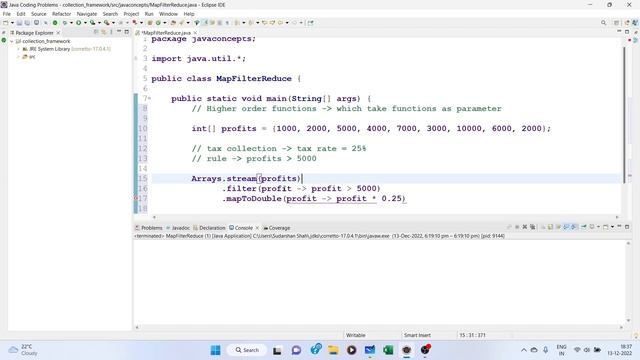
Task: Switch to the Coverage tab
Action: pyautogui.click(x=277, y=228)
